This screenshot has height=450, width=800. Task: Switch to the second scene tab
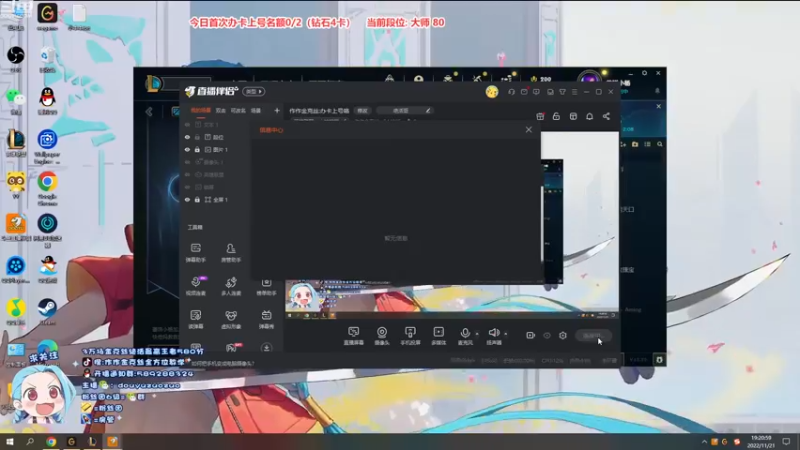[x=220, y=111]
